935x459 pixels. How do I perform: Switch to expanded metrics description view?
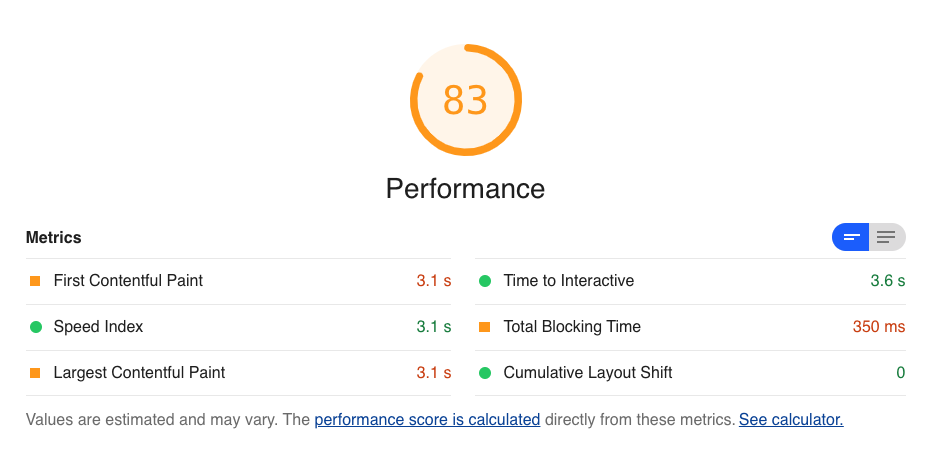click(887, 237)
